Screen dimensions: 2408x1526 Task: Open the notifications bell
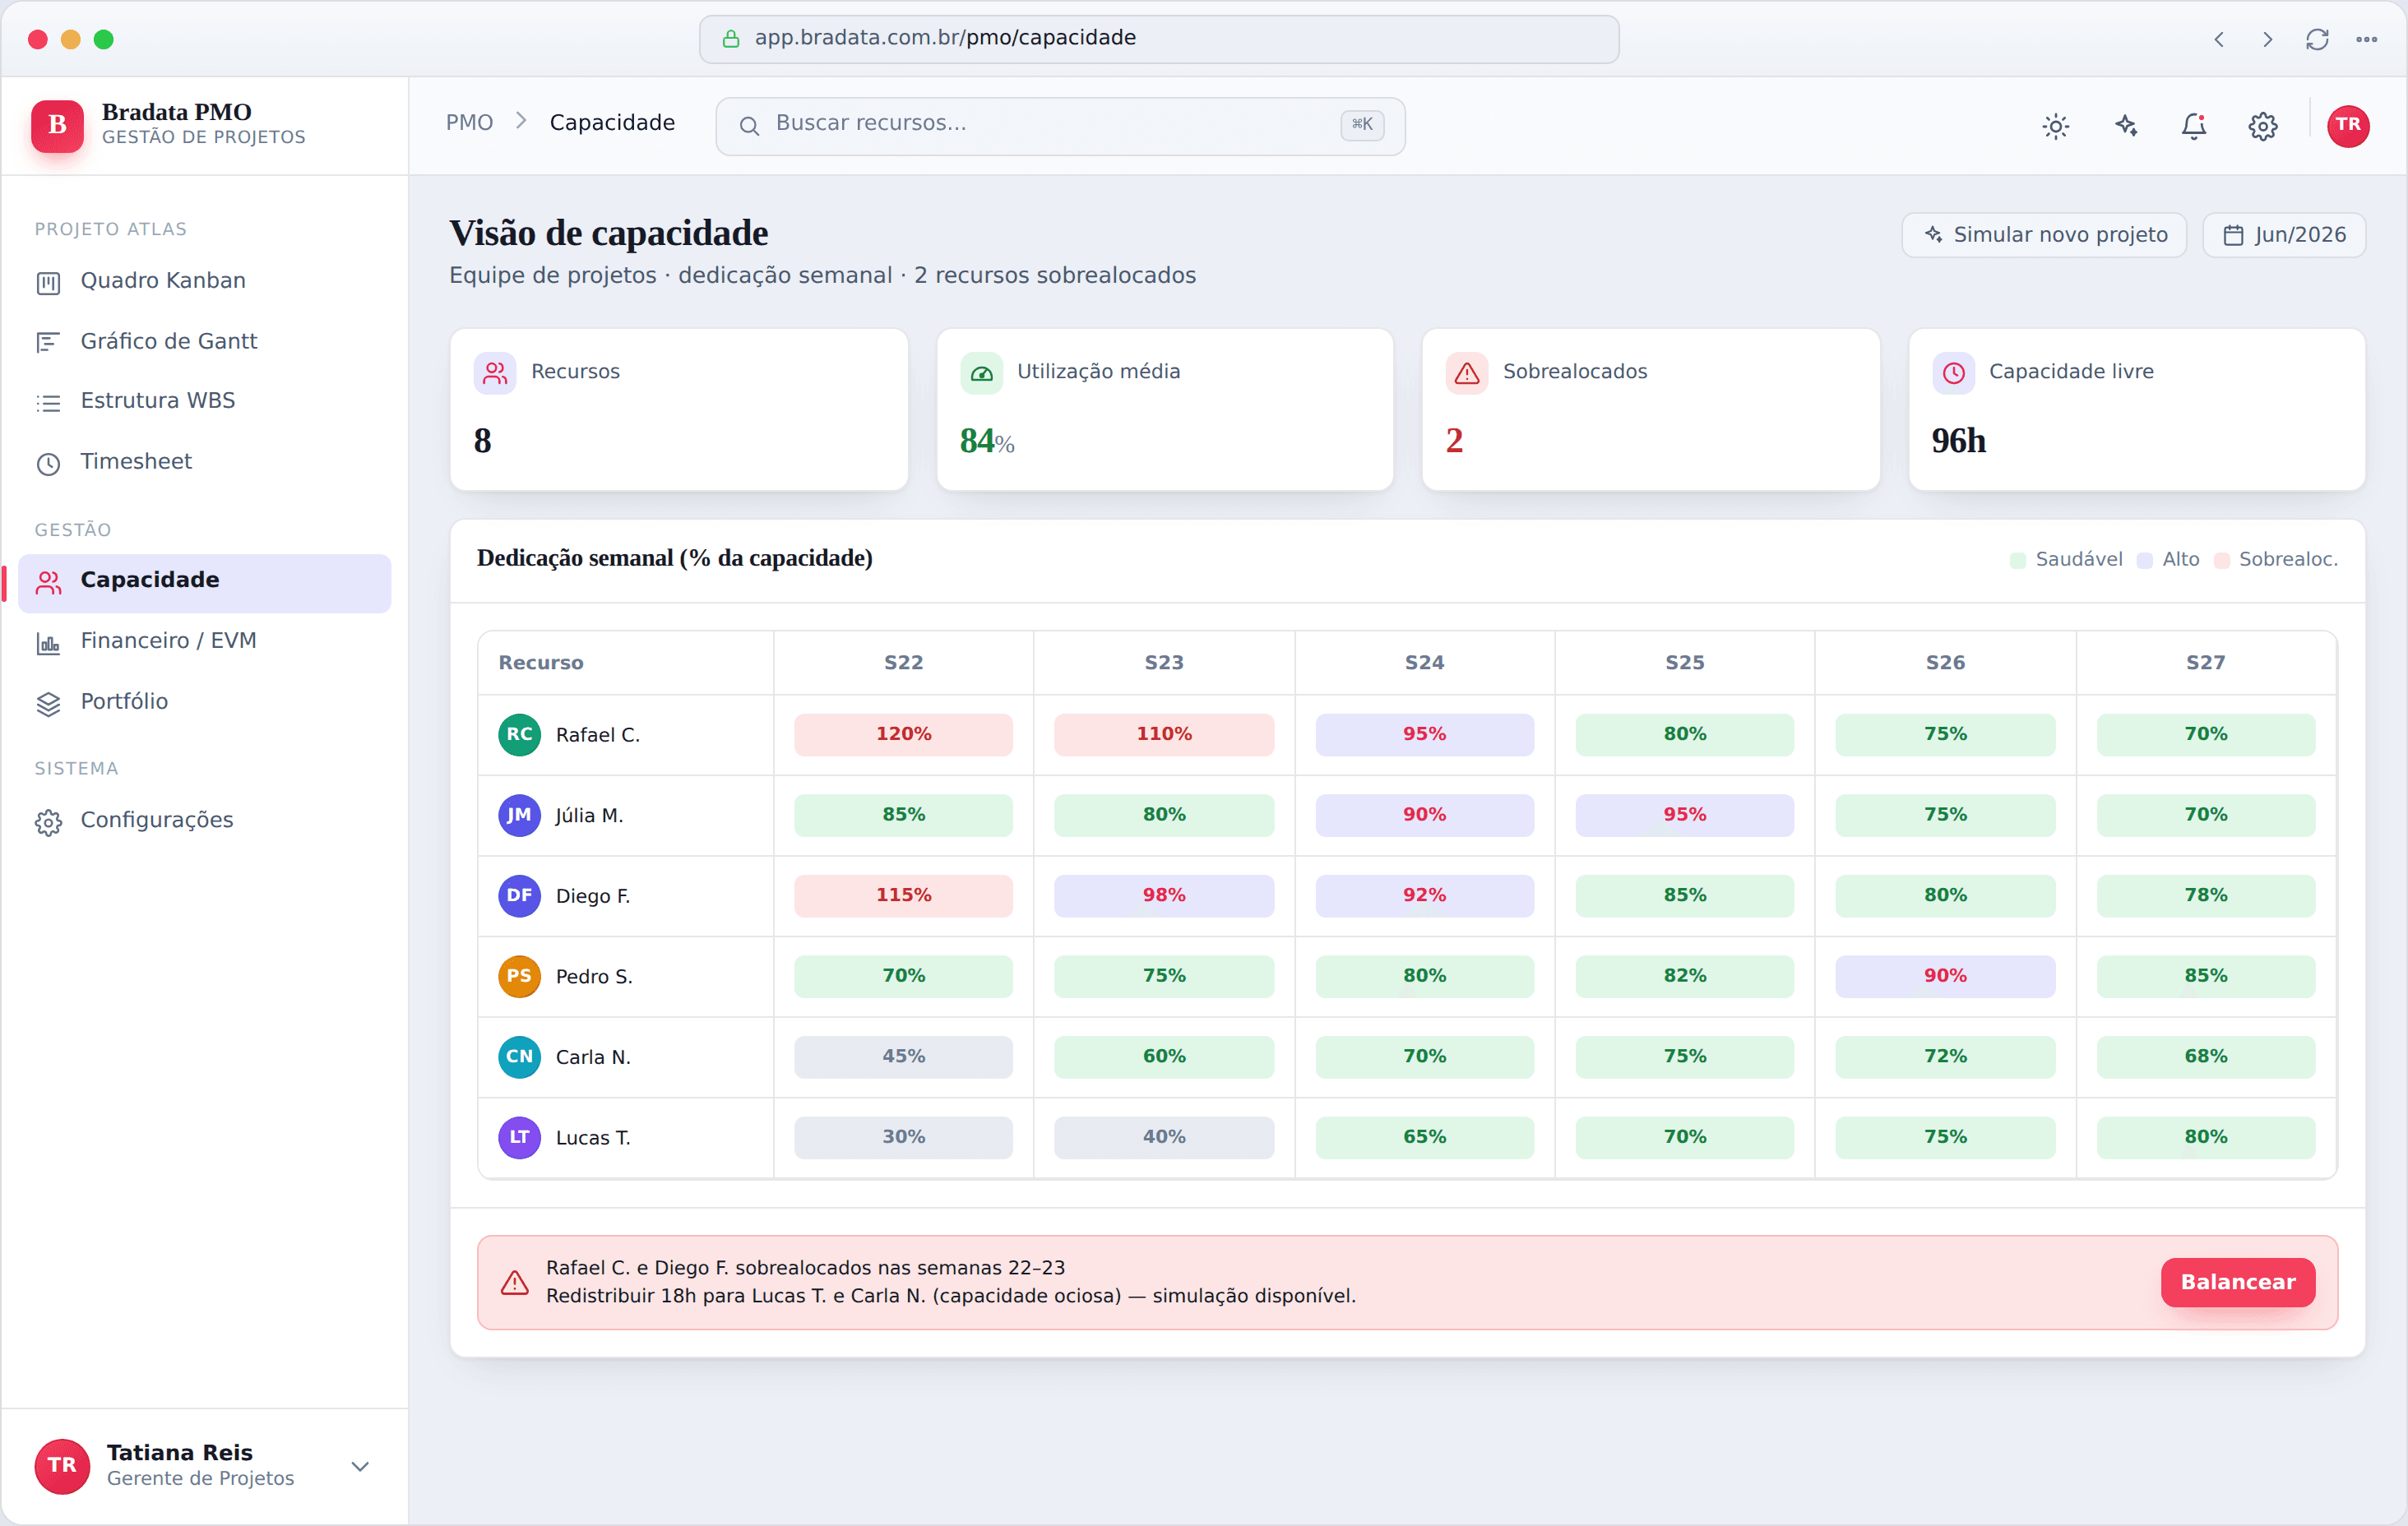[x=2193, y=126]
